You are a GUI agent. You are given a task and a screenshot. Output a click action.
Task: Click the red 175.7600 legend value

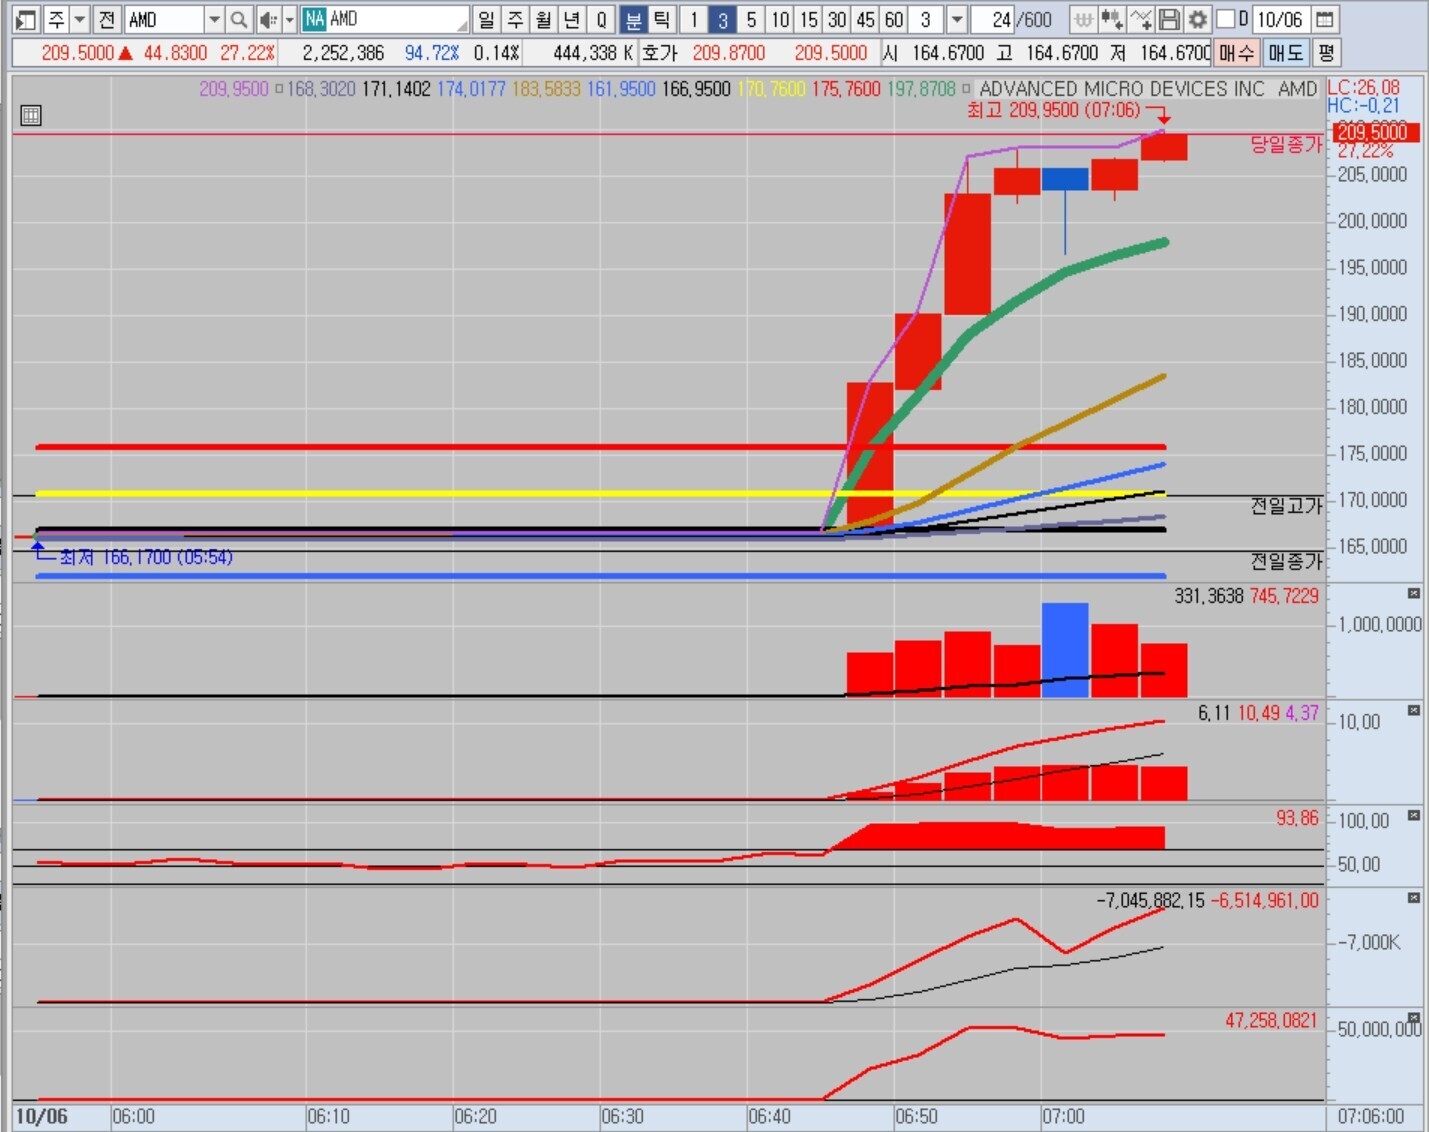click(x=846, y=89)
